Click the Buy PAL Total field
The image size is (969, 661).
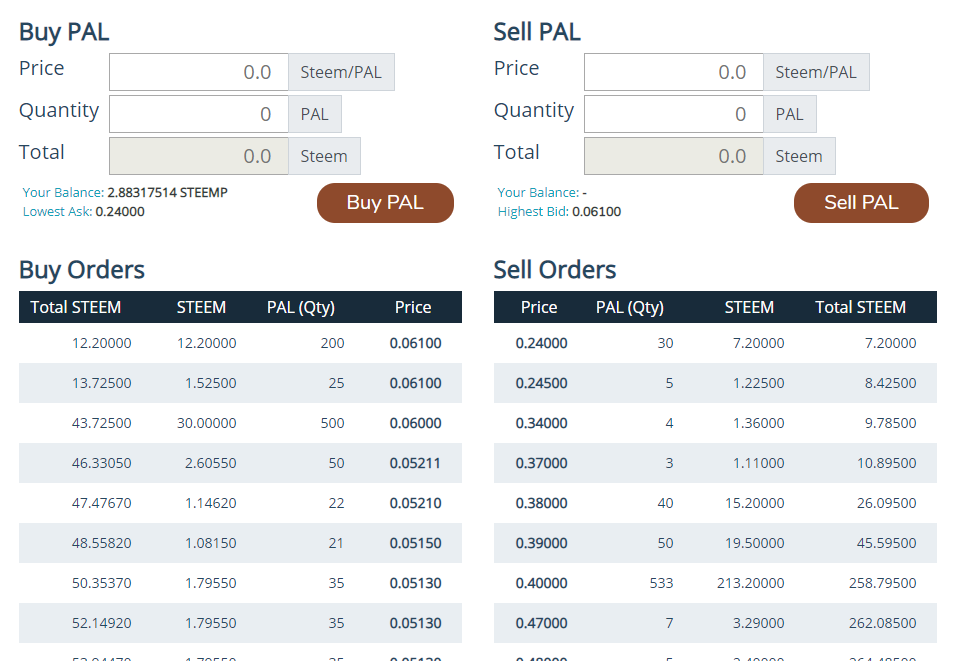coord(199,156)
